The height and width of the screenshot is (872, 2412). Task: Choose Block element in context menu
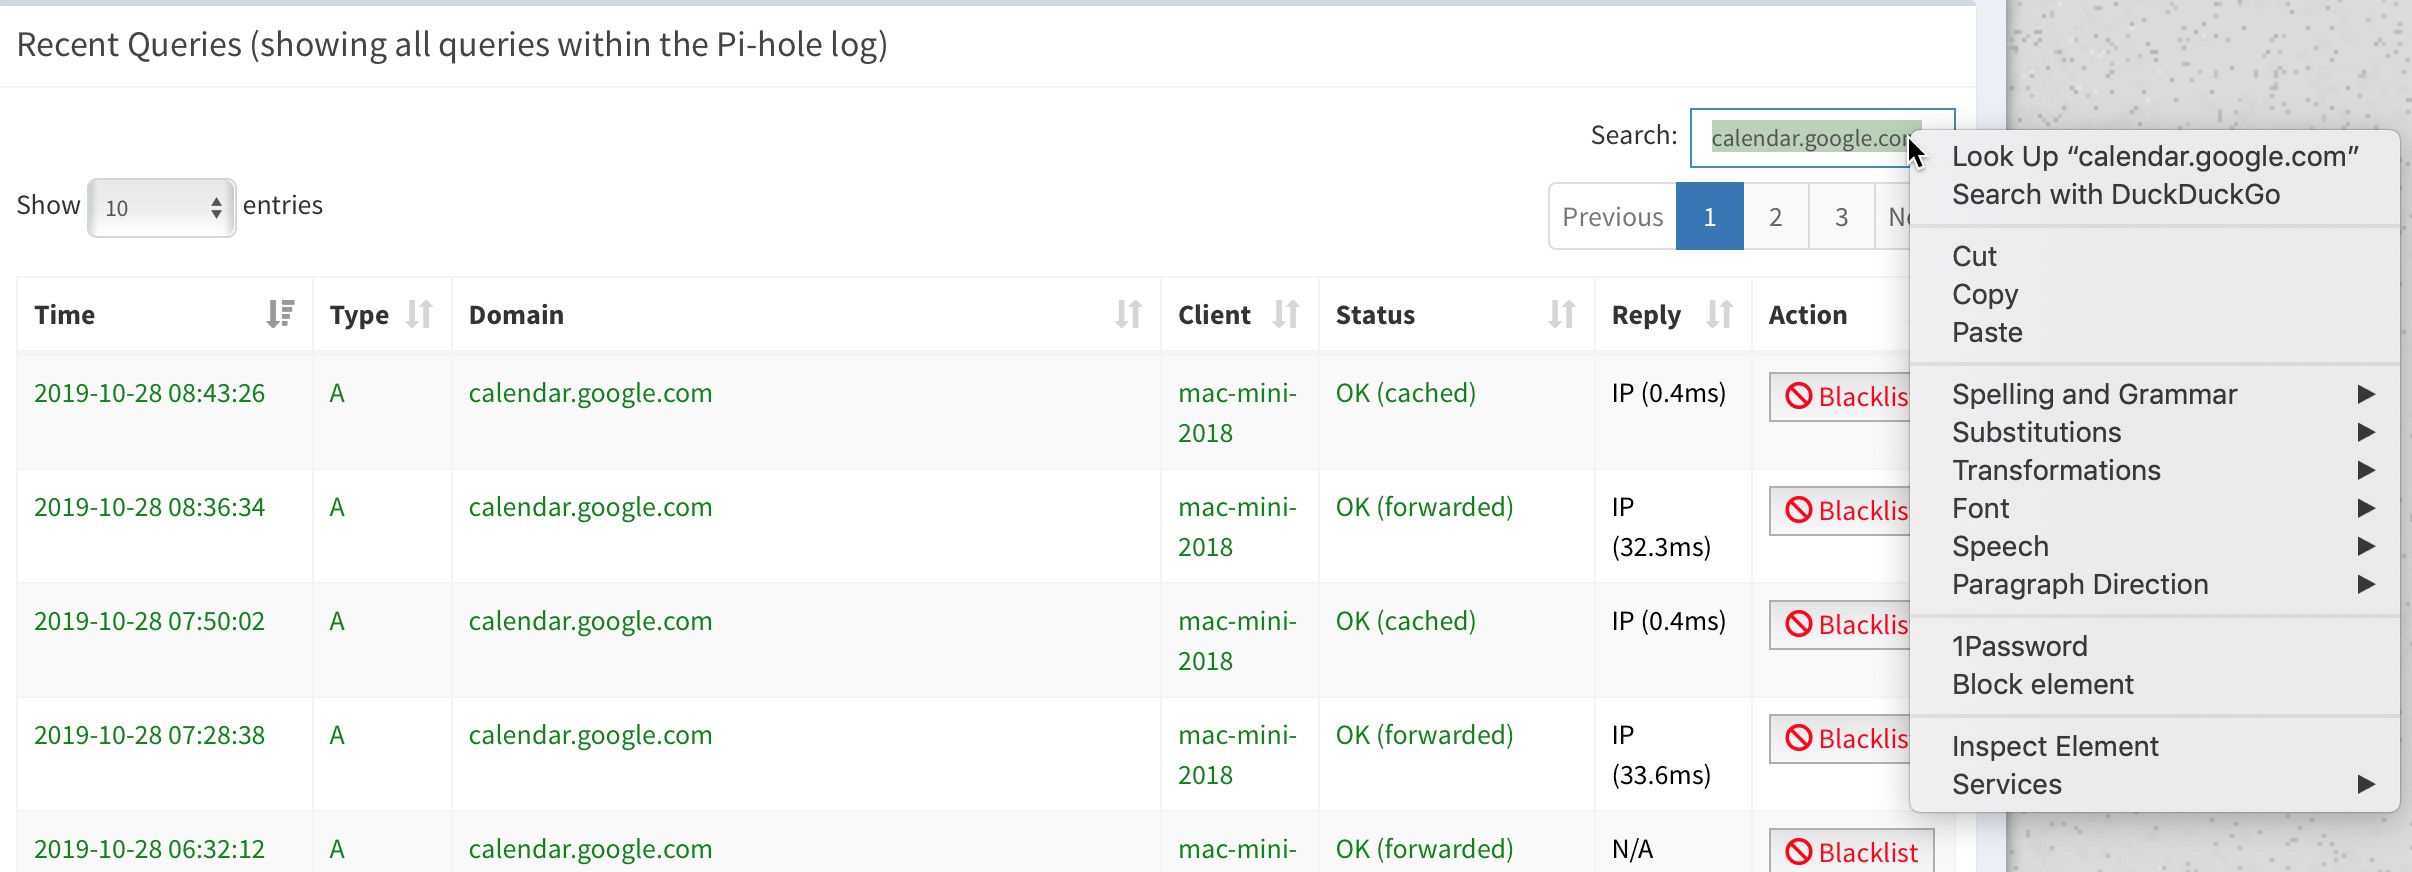(x=2155, y=684)
